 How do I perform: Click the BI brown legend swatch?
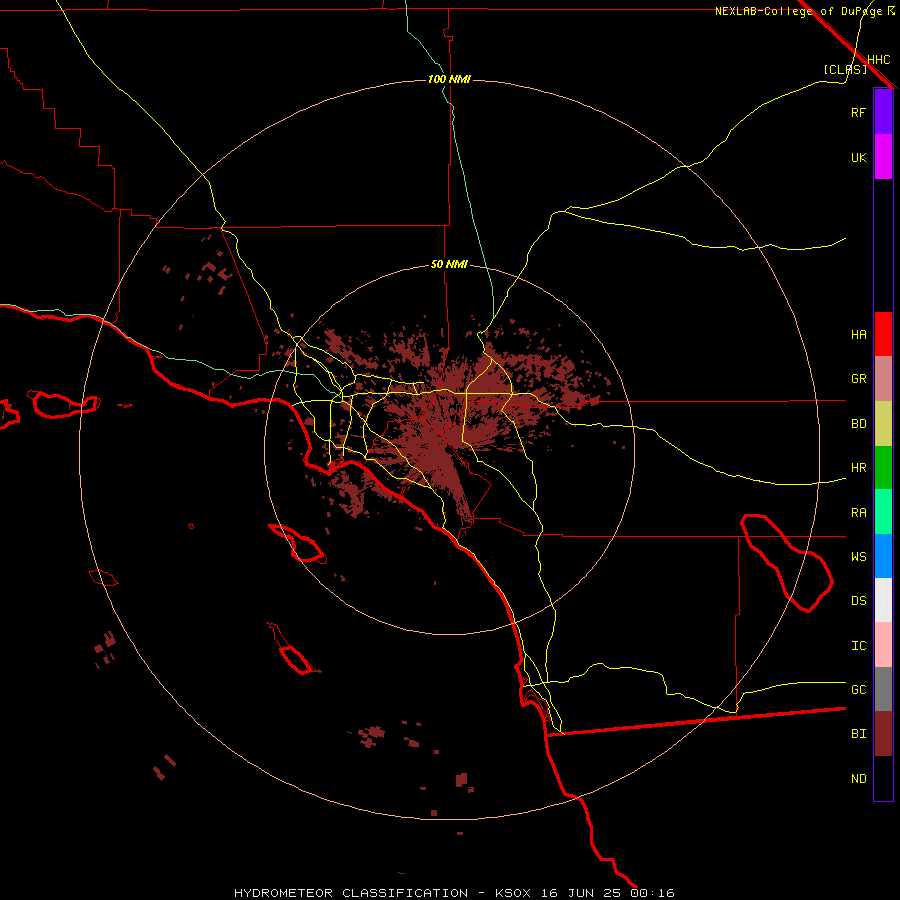[883, 734]
